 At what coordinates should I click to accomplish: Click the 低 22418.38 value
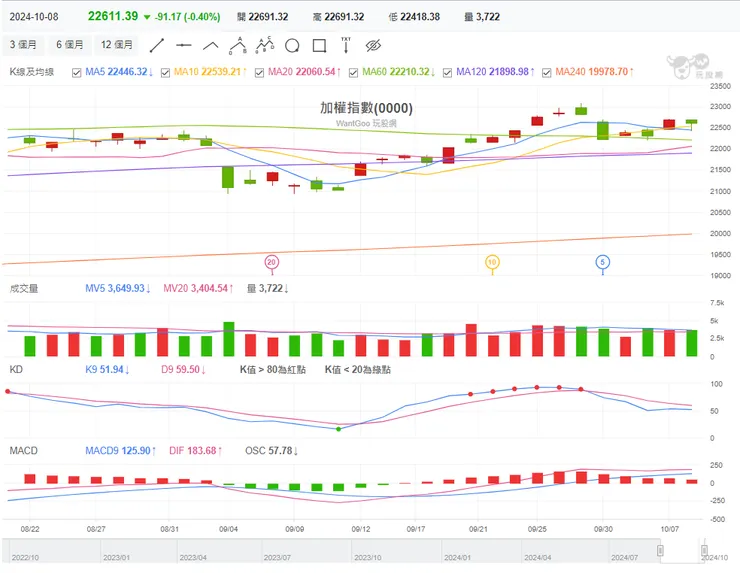tap(414, 17)
